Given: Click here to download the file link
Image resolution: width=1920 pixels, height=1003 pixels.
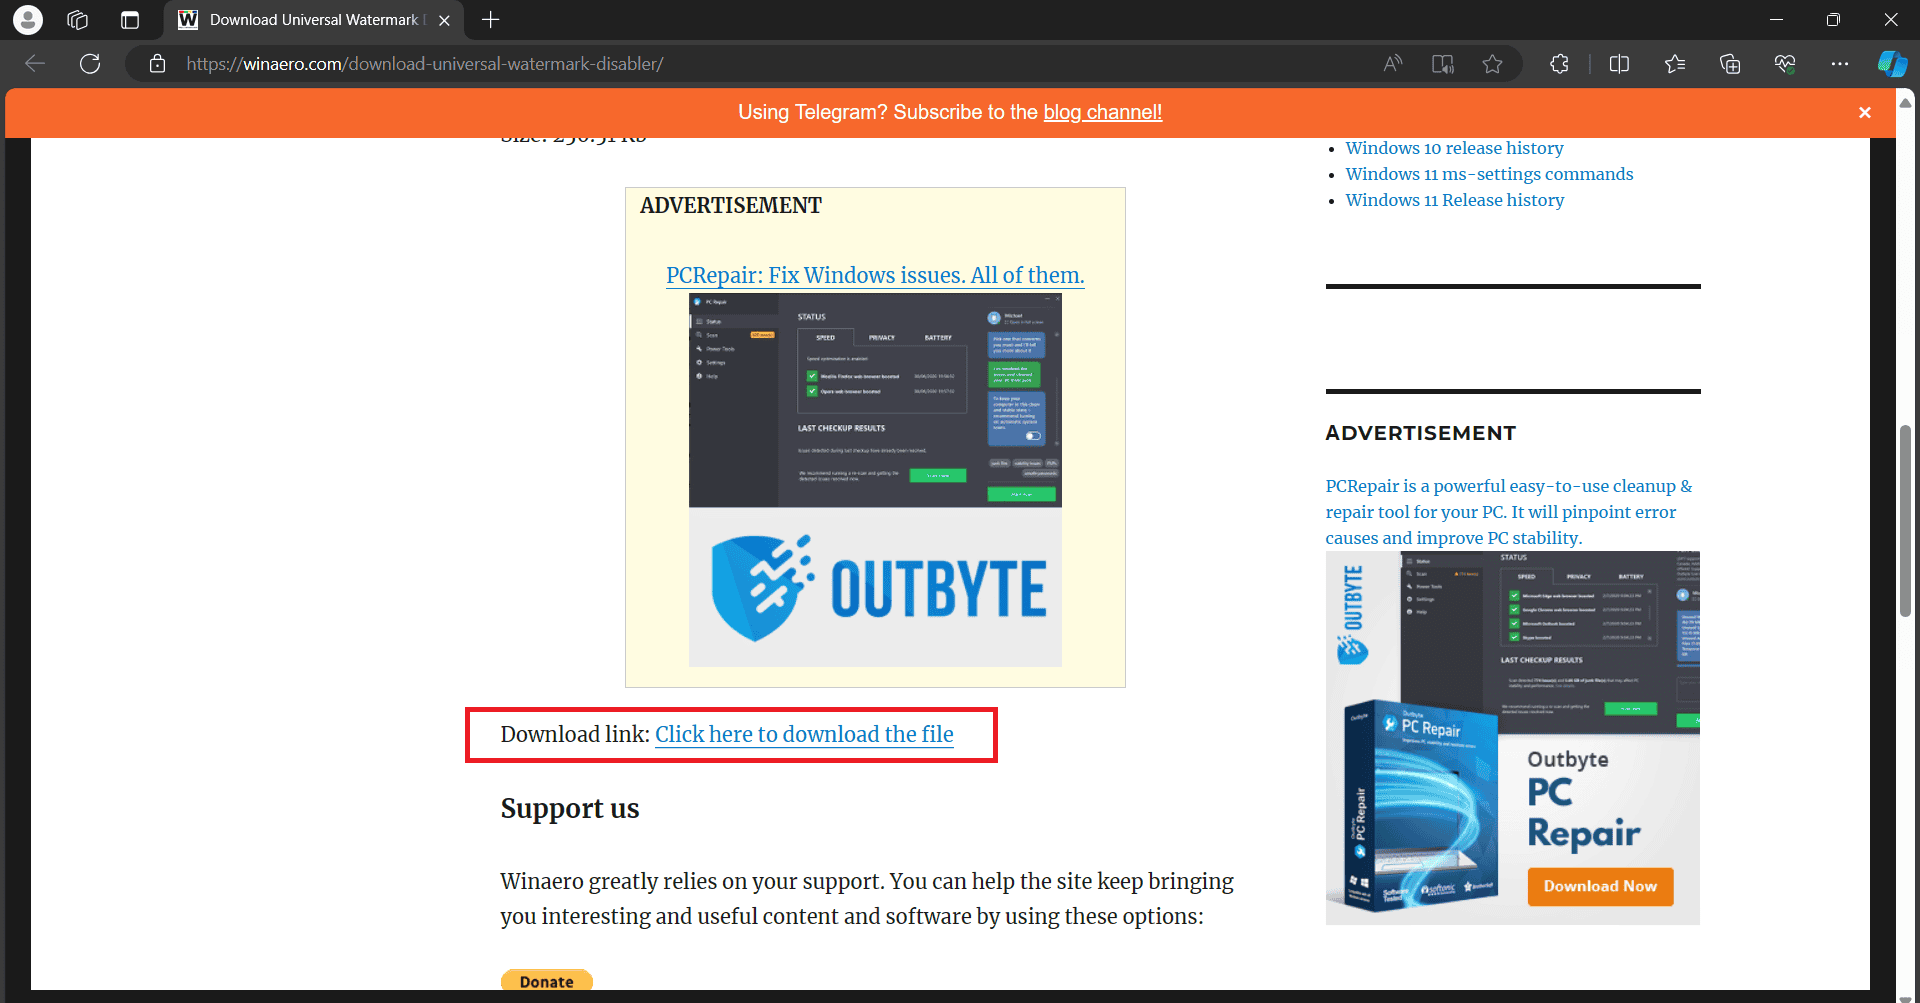Looking at the screenshot, I should [804, 734].
